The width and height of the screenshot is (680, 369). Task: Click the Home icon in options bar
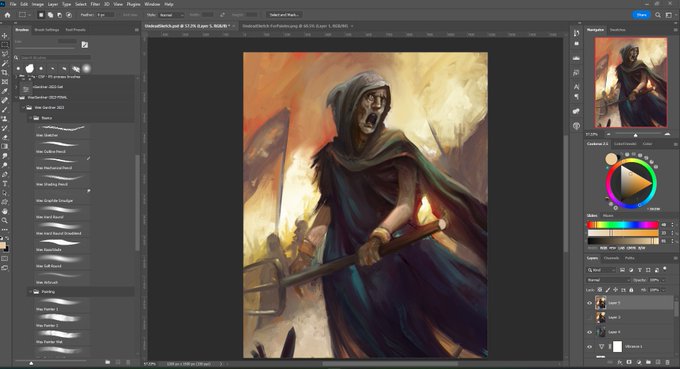click(7, 15)
